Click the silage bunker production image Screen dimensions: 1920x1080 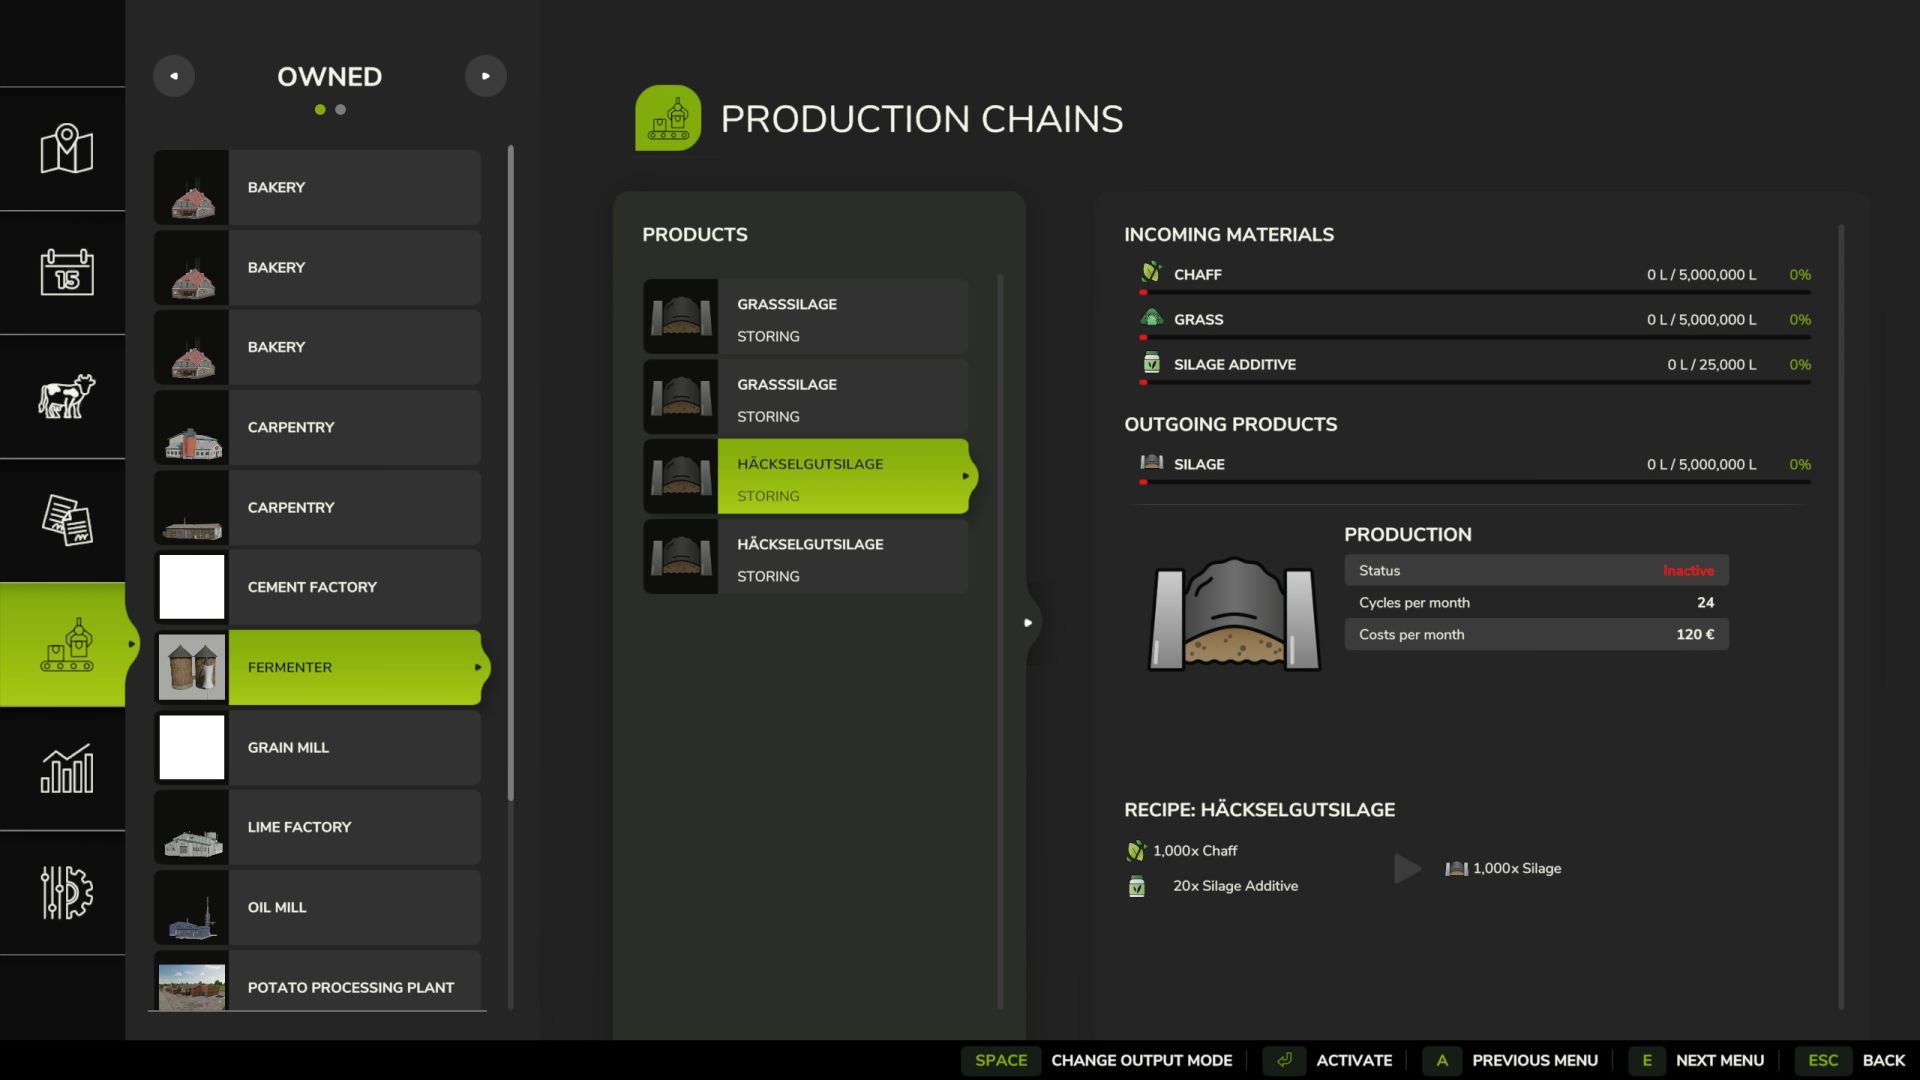[x=1233, y=614]
